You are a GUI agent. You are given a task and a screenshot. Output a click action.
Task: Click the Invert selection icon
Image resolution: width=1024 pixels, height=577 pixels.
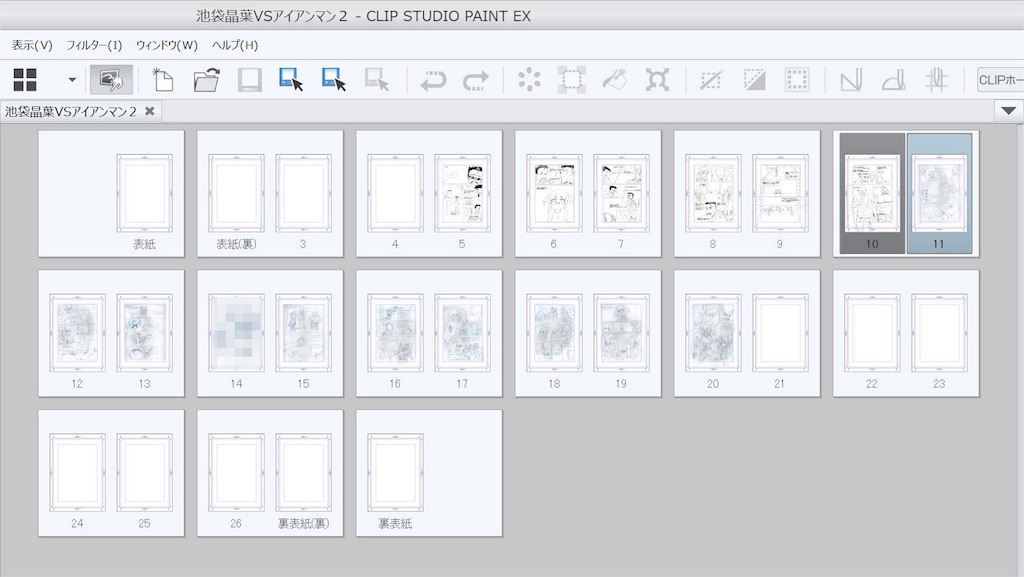tap(754, 80)
